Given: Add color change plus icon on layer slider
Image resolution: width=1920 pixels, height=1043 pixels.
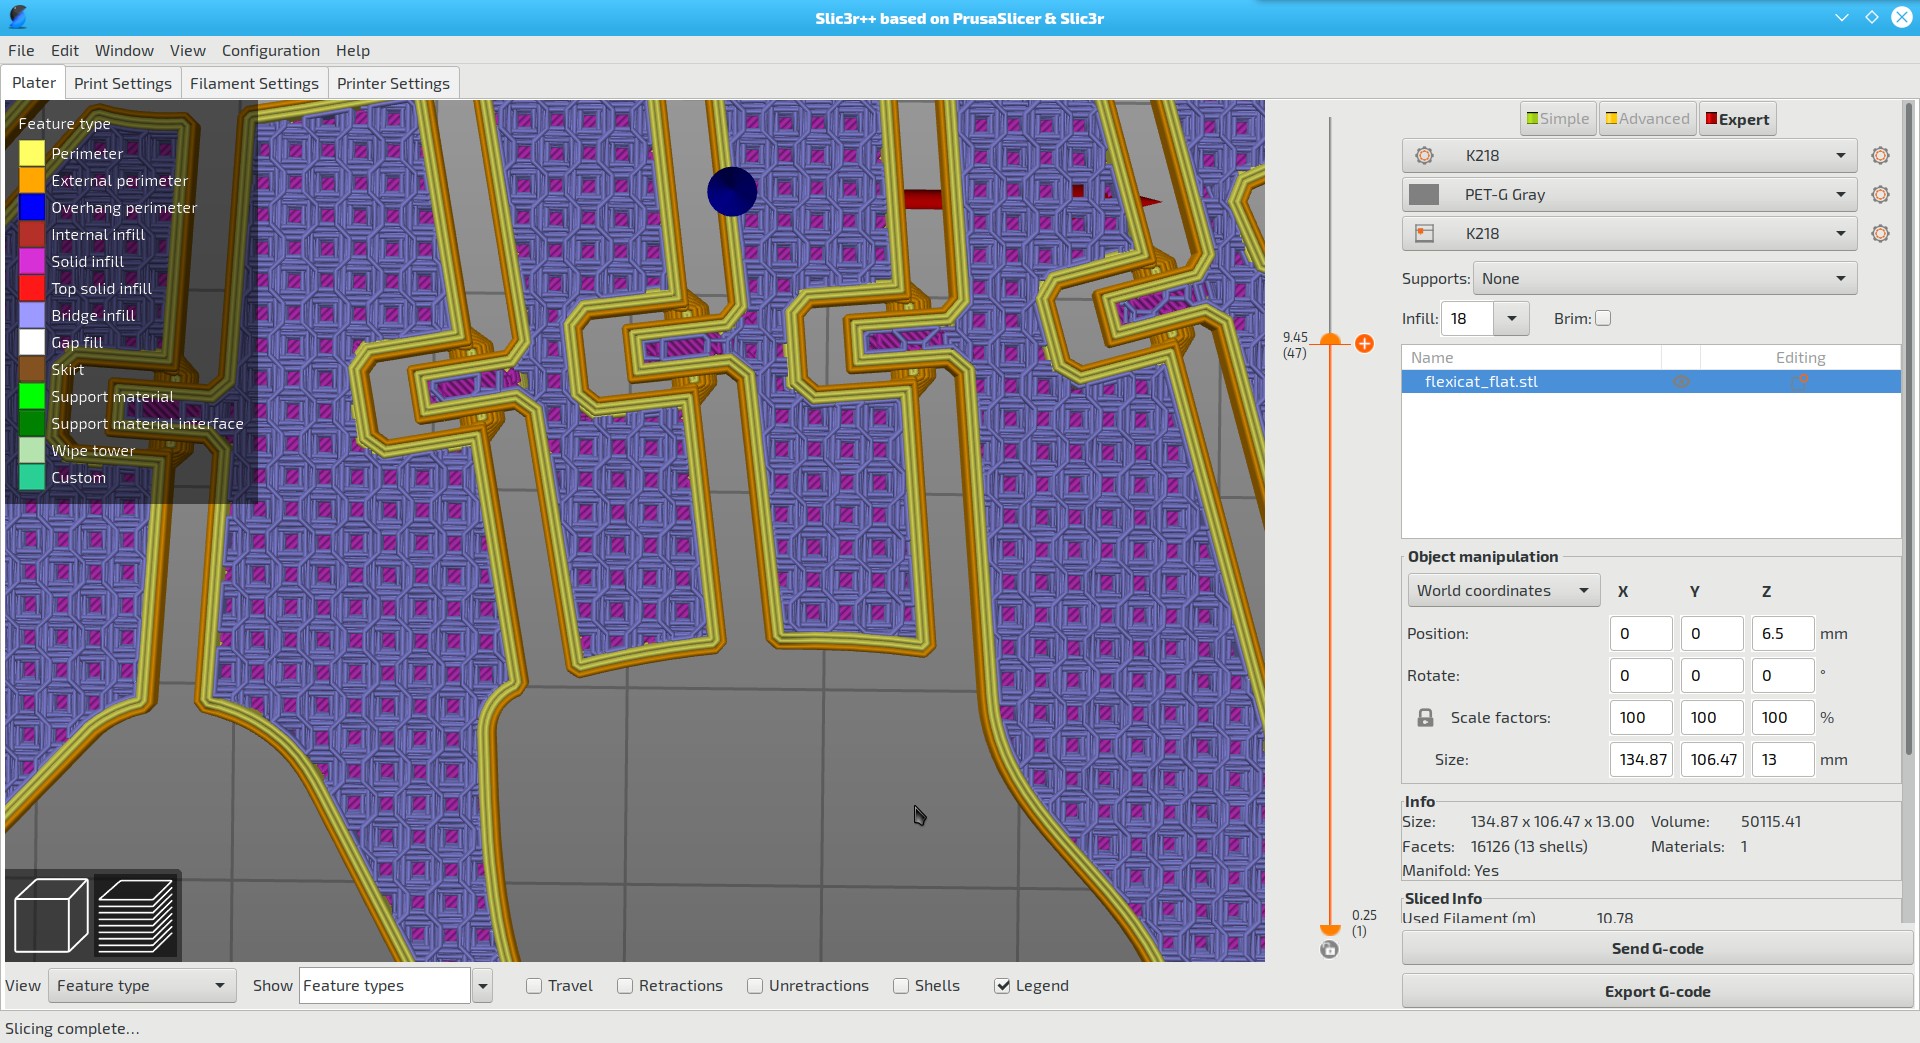Looking at the screenshot, I should click(x=1364, y=344).
